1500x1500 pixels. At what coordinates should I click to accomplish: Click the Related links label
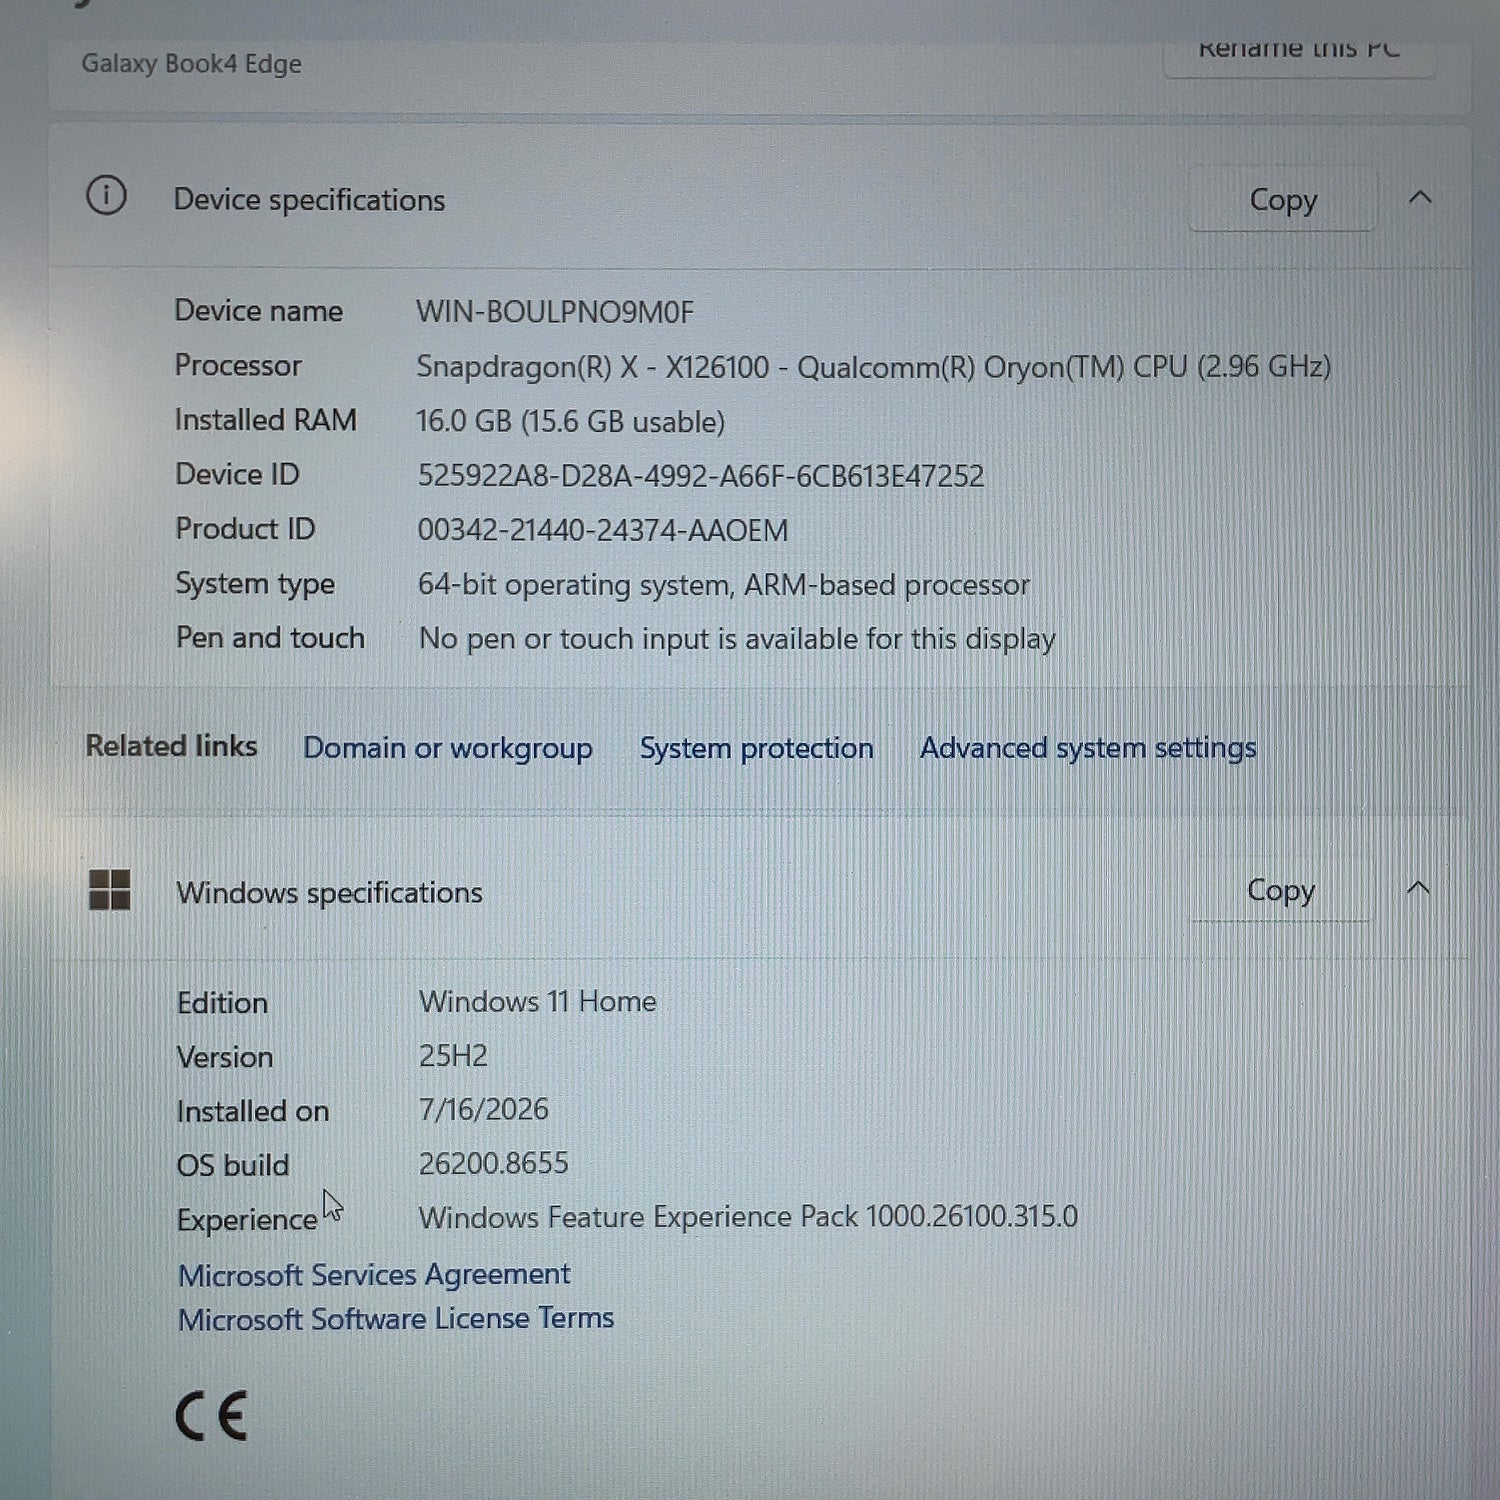tap(171, 746)
